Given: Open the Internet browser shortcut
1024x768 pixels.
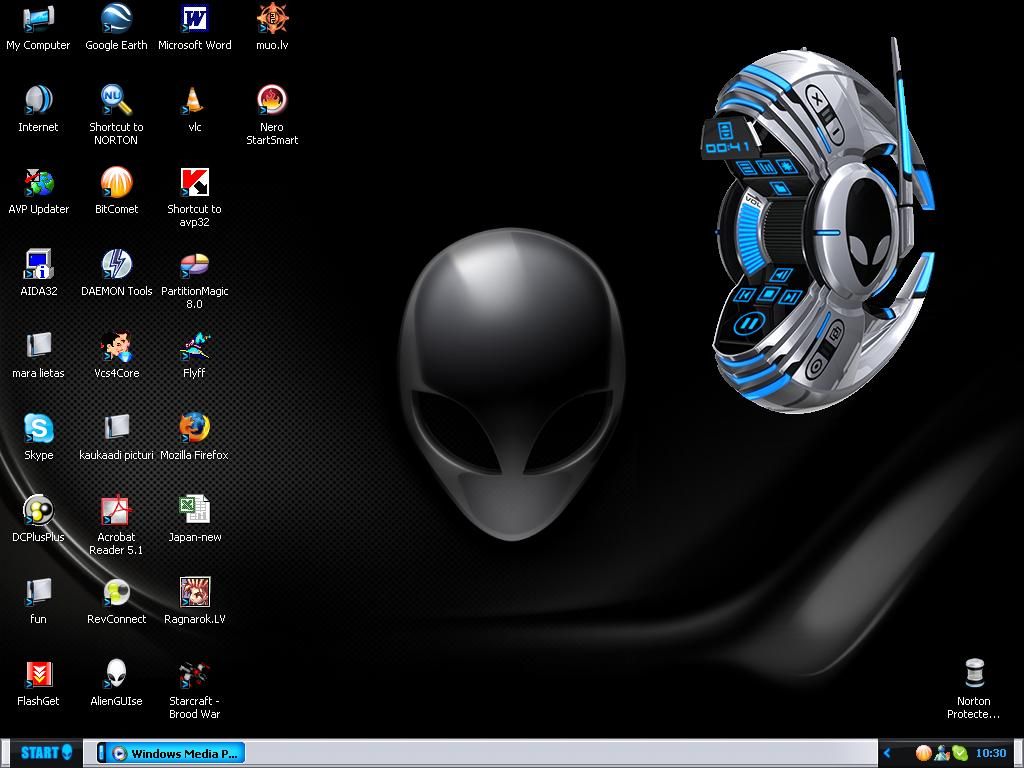Looking at the screenshot, I should point(38,110).
